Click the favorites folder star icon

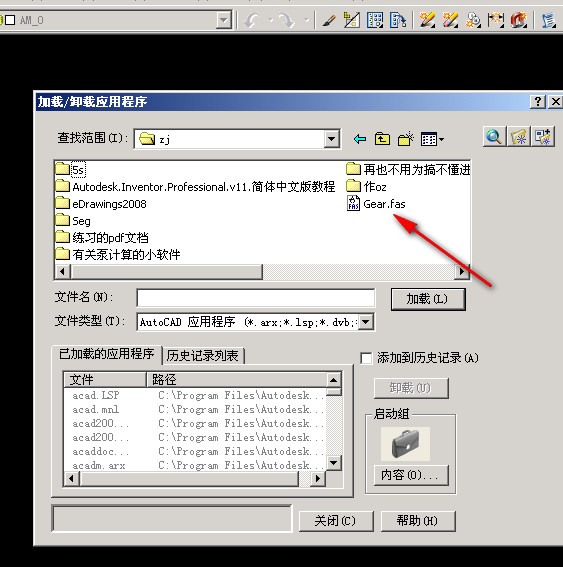[x=518, y=137]
